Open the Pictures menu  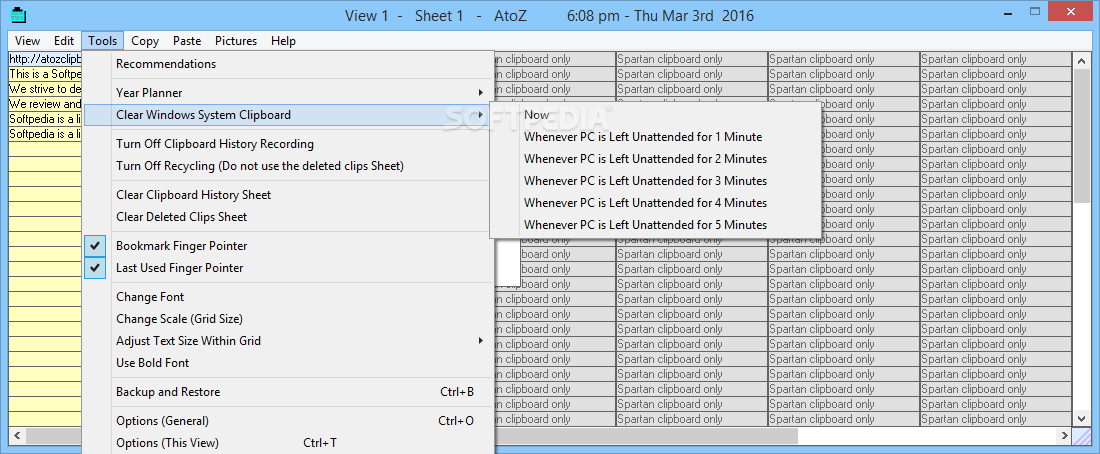pos(236,41)
